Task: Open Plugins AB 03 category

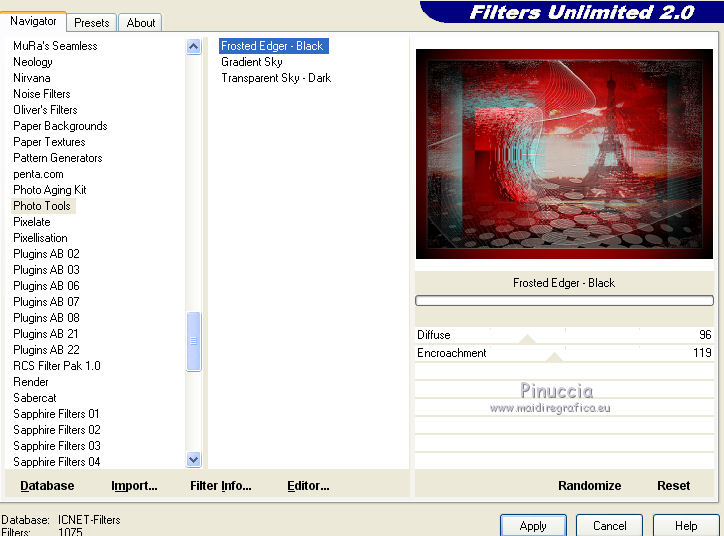Action: (46, 270)
